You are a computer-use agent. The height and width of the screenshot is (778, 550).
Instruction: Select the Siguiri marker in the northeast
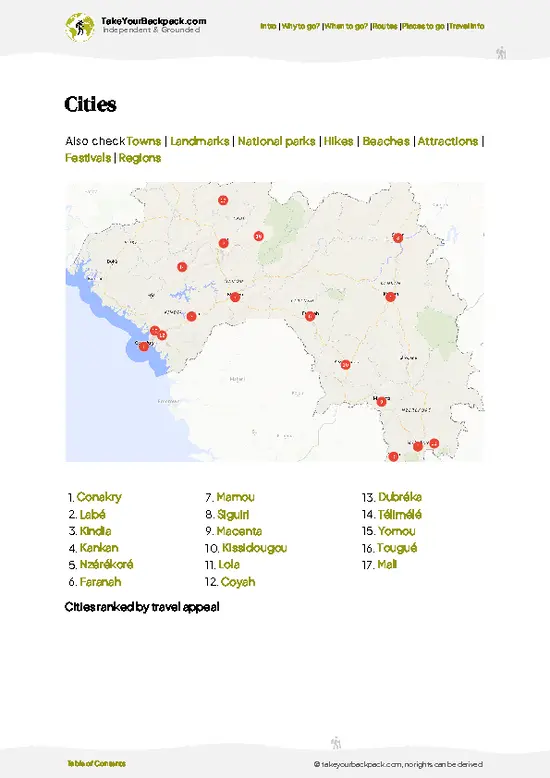(x=398, y=238)
